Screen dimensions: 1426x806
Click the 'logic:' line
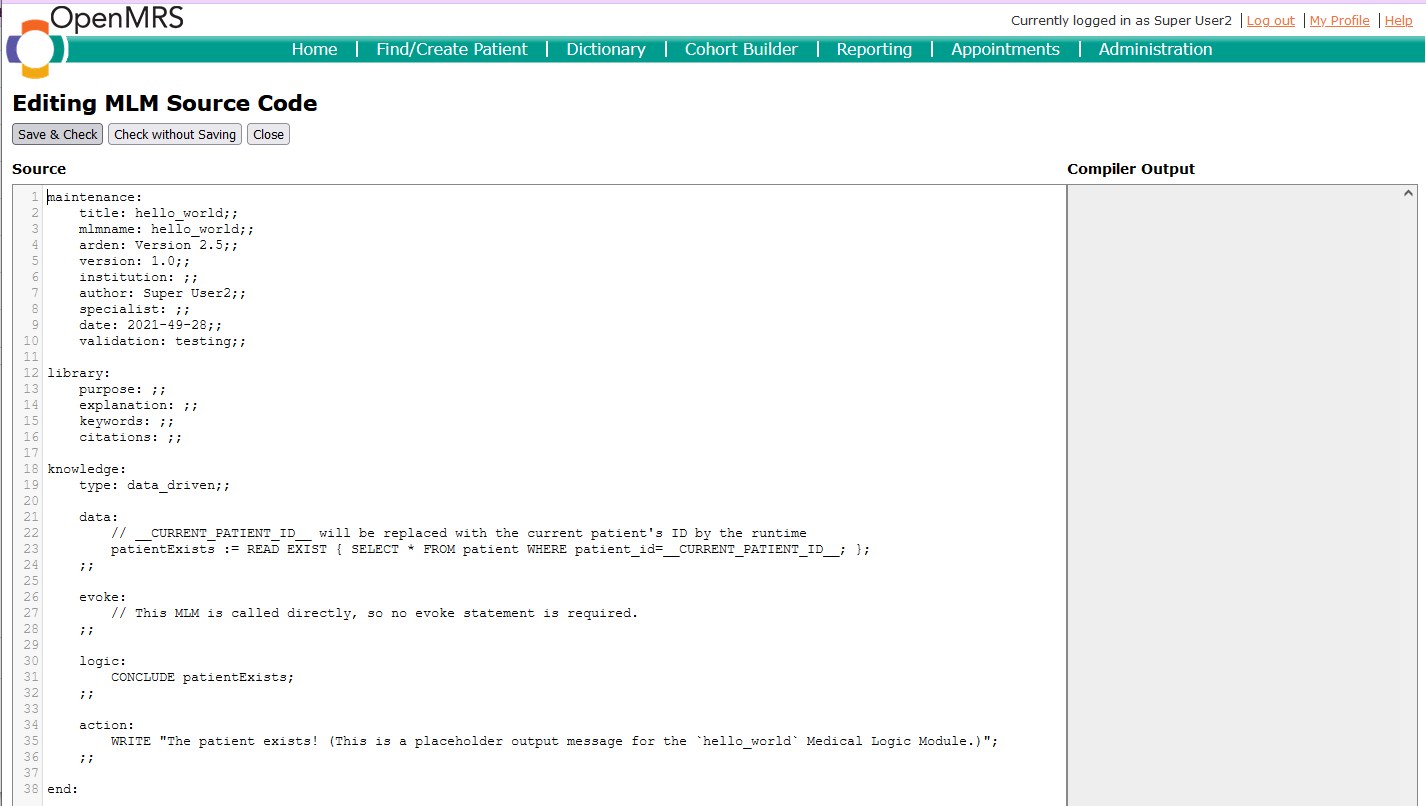103,661
